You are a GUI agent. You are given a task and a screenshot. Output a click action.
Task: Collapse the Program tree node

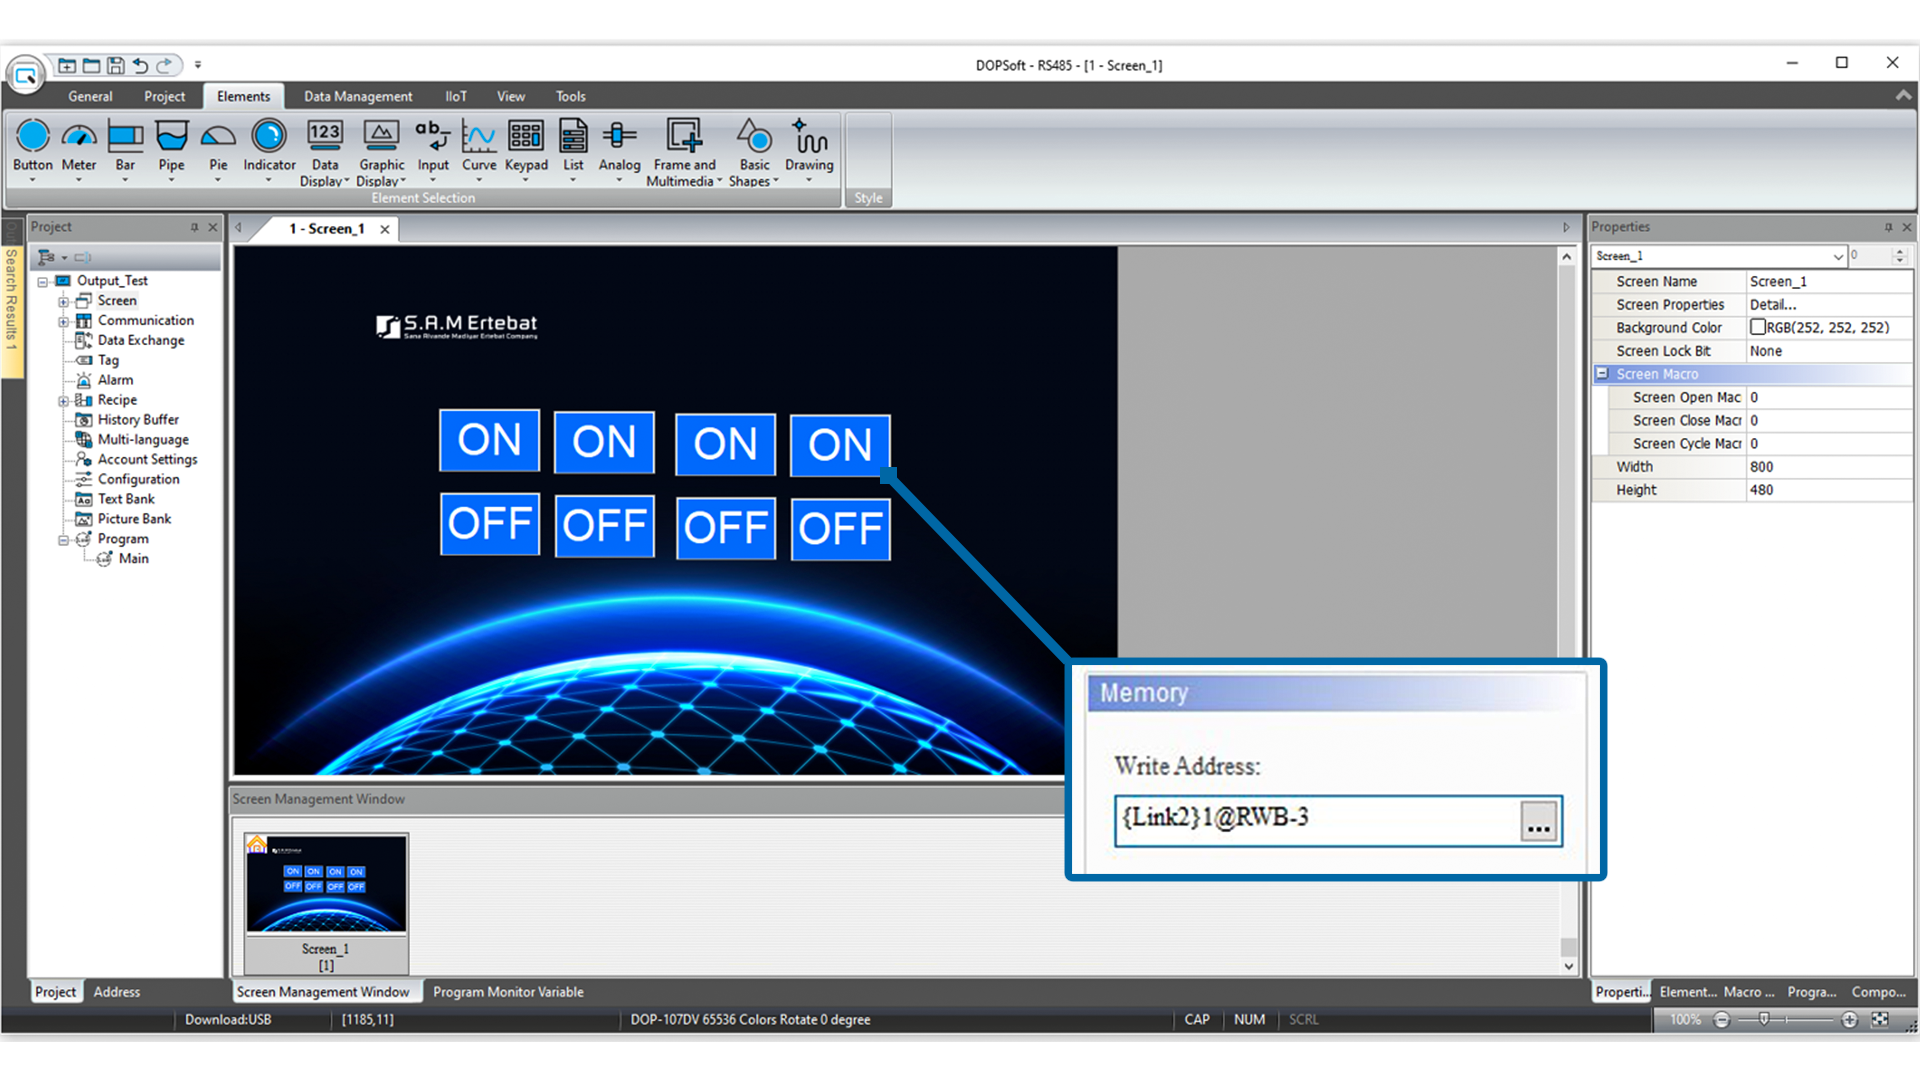coord(63,540)
